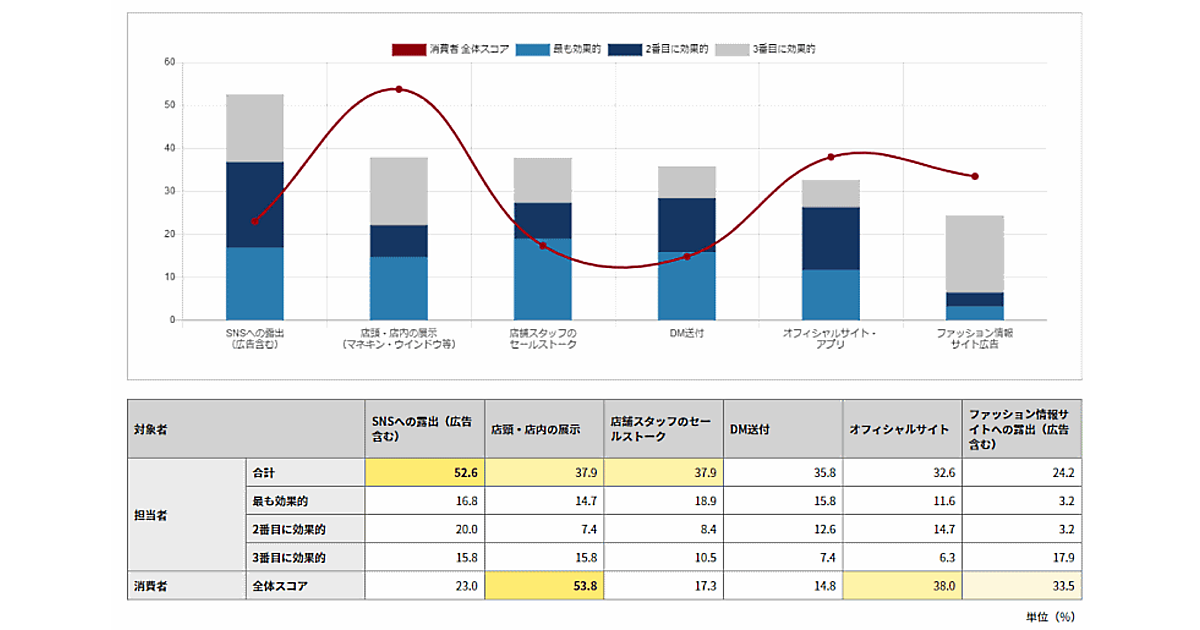Click the 38.0 cell under オフィシャルサイト column
This screenshot has width=1200, height=630.
coord(902,585)
